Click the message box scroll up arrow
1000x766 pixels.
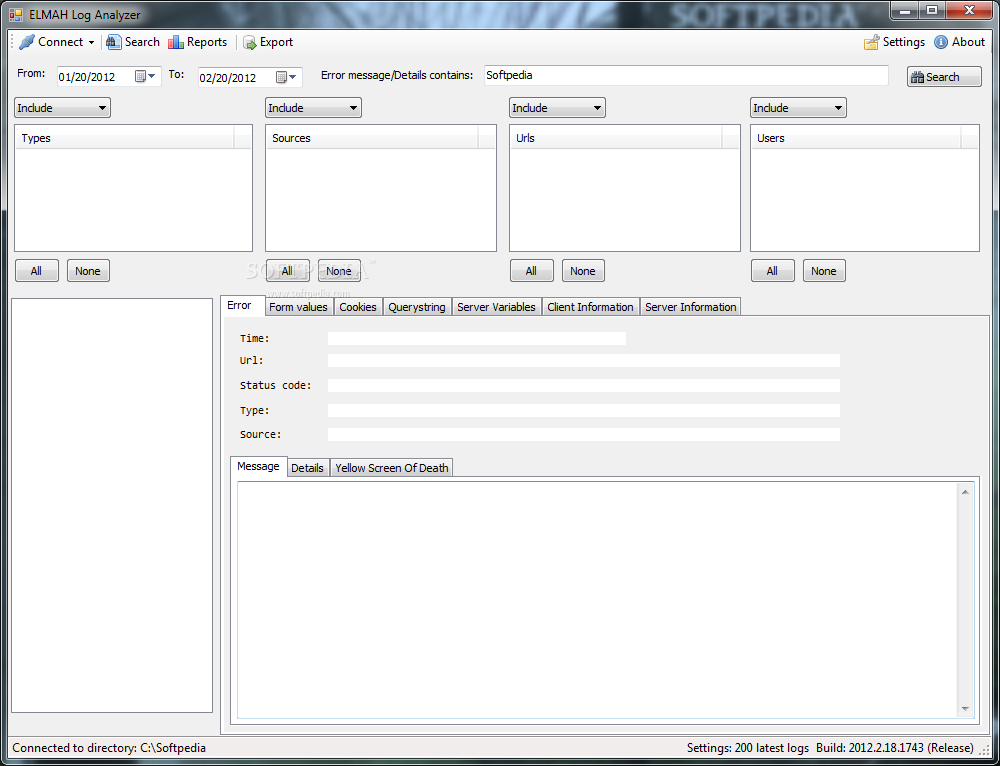coord(965,492)
